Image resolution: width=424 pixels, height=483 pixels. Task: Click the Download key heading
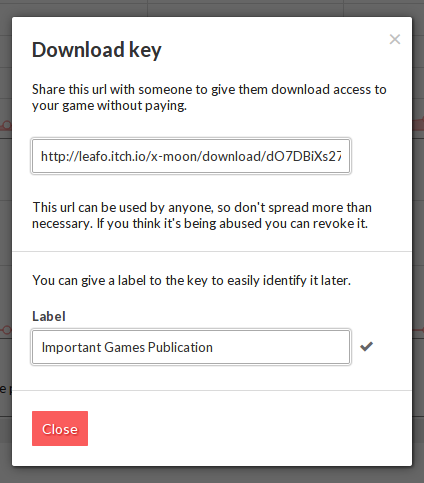click(97, 50)
